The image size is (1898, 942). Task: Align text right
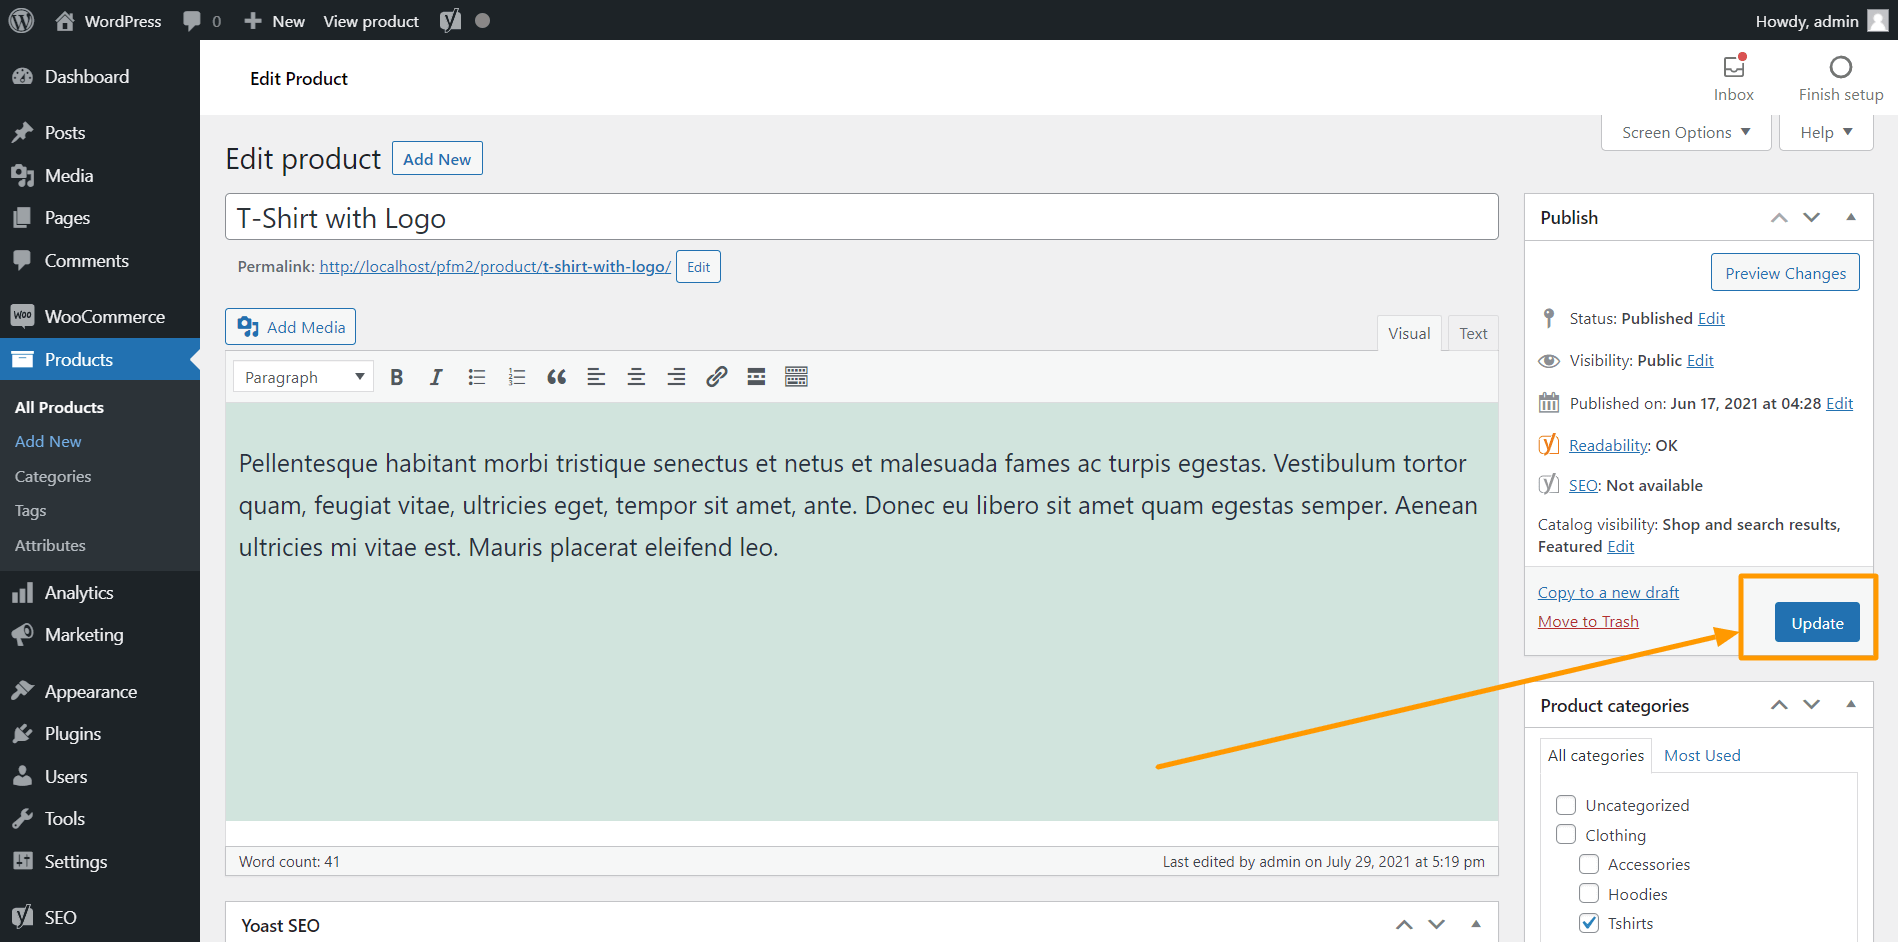click(676, 377)
